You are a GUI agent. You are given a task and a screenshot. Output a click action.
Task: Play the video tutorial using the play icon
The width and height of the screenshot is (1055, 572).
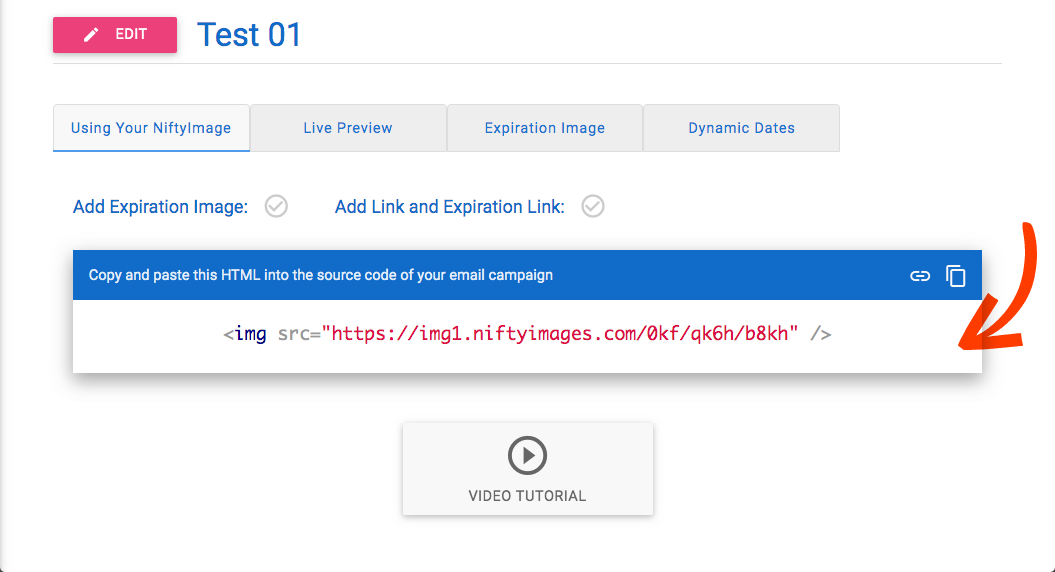coord(527,456)
